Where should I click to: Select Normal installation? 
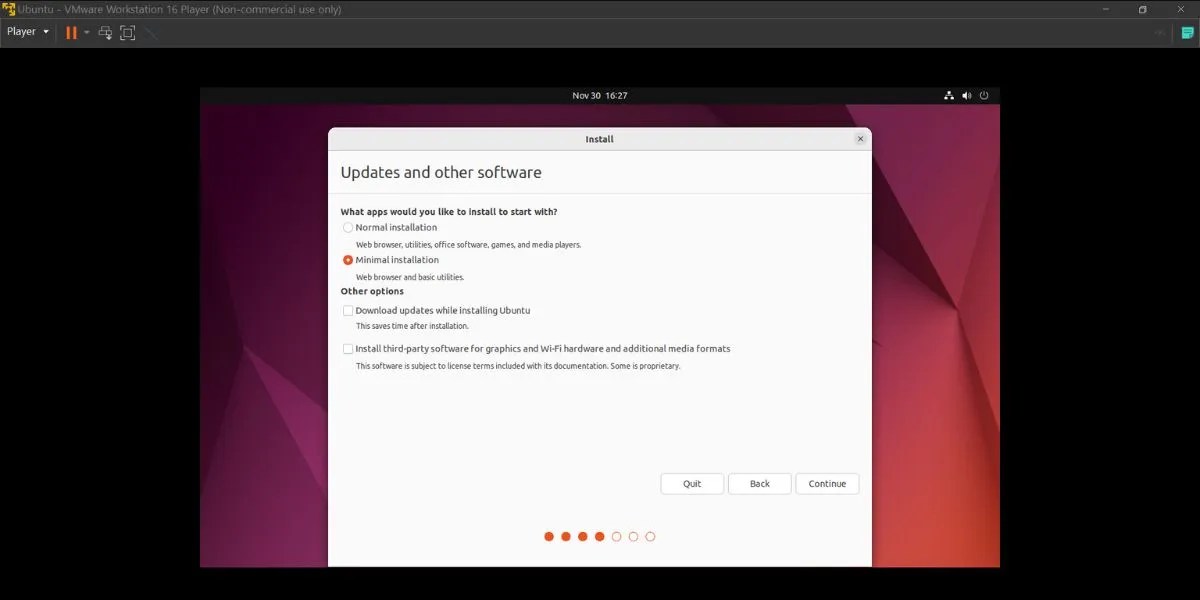pyautogui.click(x=347, y=227)
